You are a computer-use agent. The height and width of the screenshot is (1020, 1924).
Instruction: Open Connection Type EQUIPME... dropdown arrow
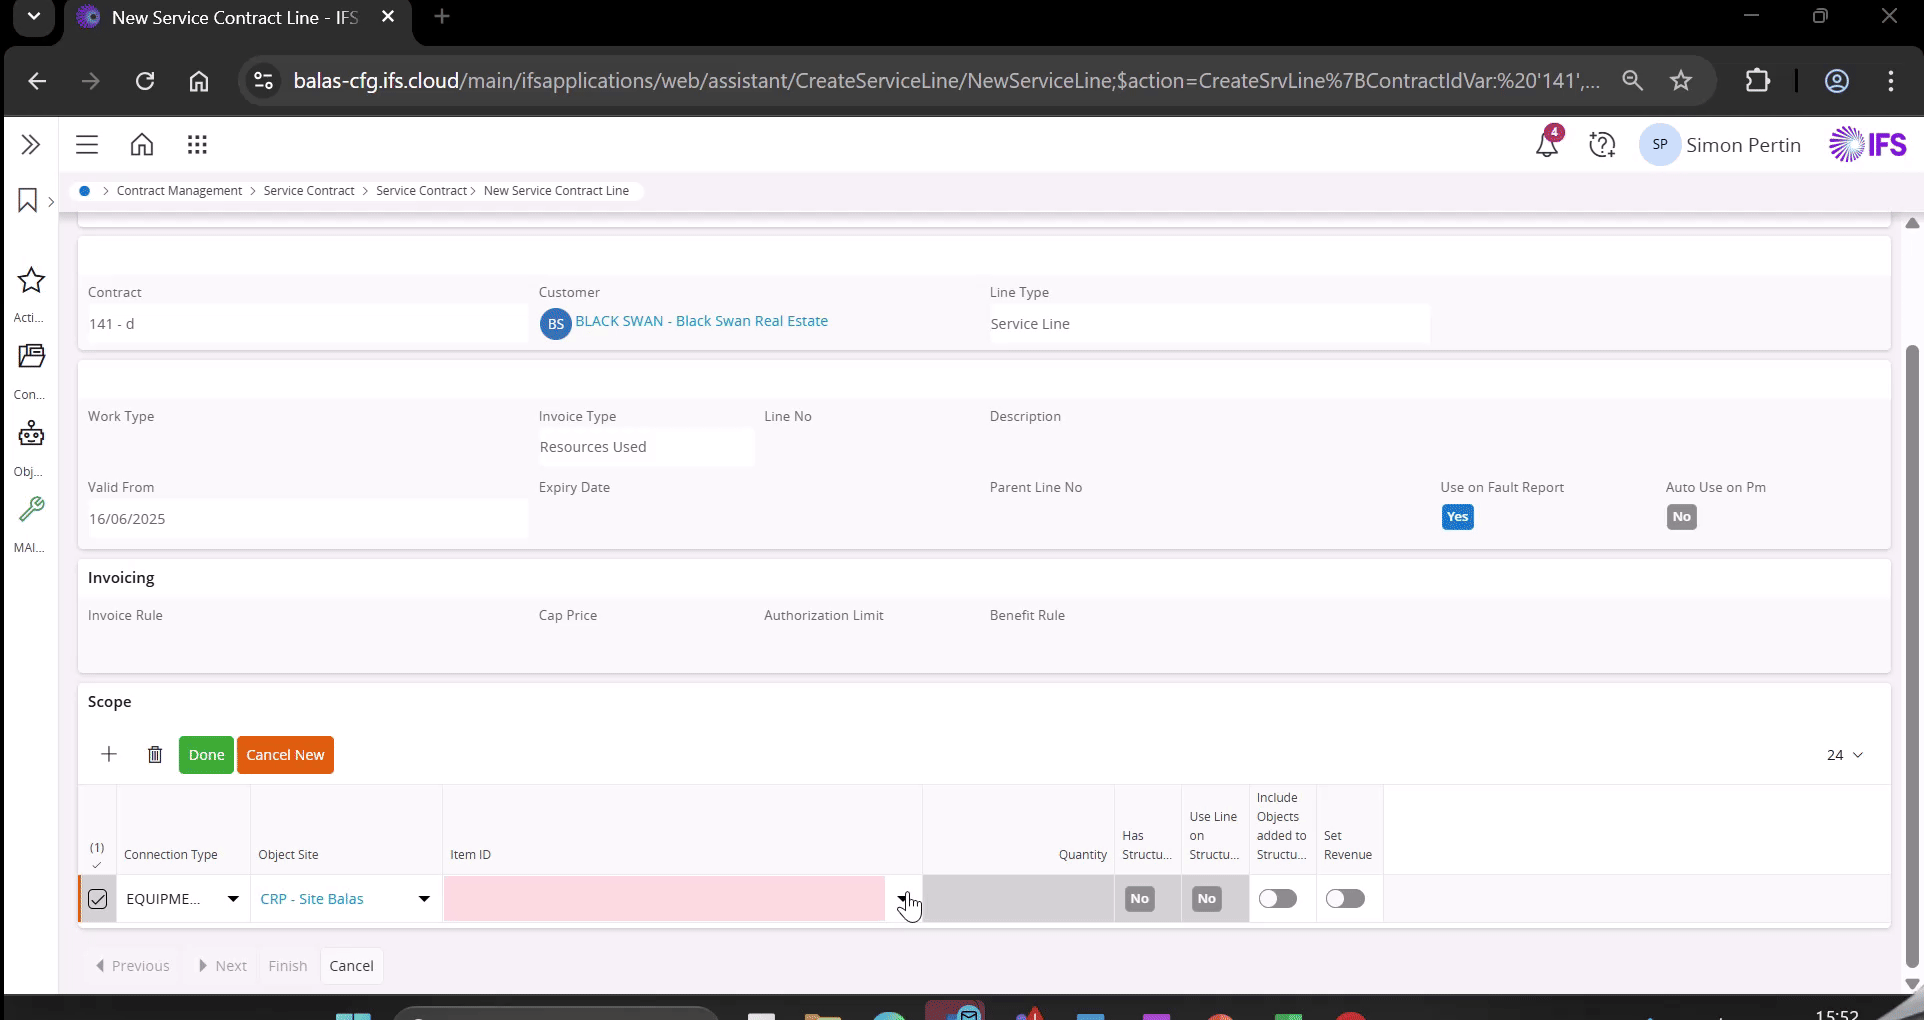(x=233, y=899)
